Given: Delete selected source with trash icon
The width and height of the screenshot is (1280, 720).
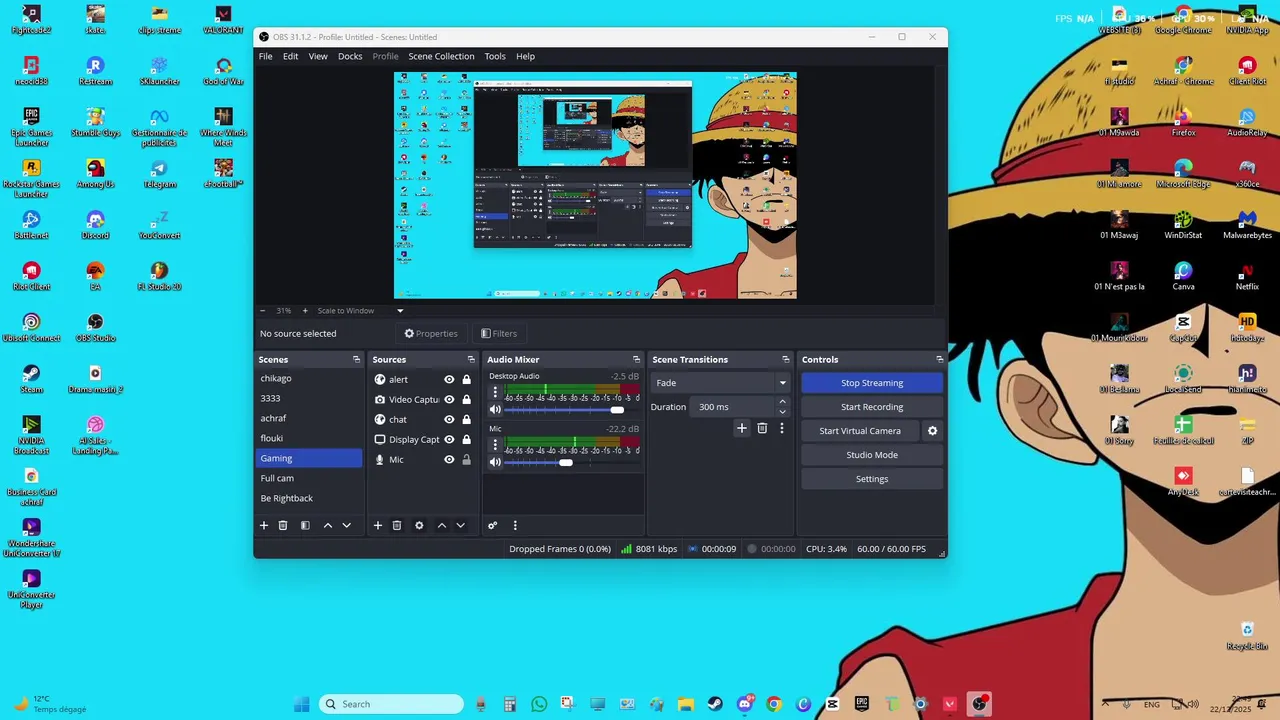Looking at the screenshot, I should (397, 525).
